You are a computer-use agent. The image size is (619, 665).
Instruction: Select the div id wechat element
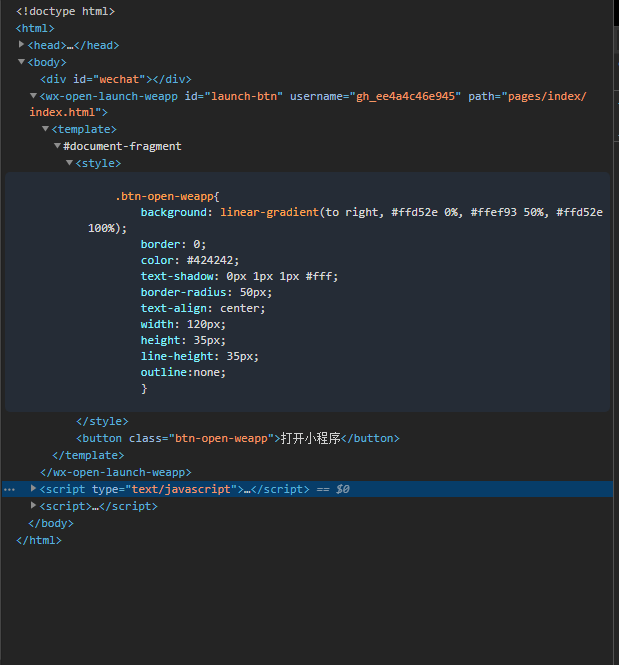tap(116, 79)
